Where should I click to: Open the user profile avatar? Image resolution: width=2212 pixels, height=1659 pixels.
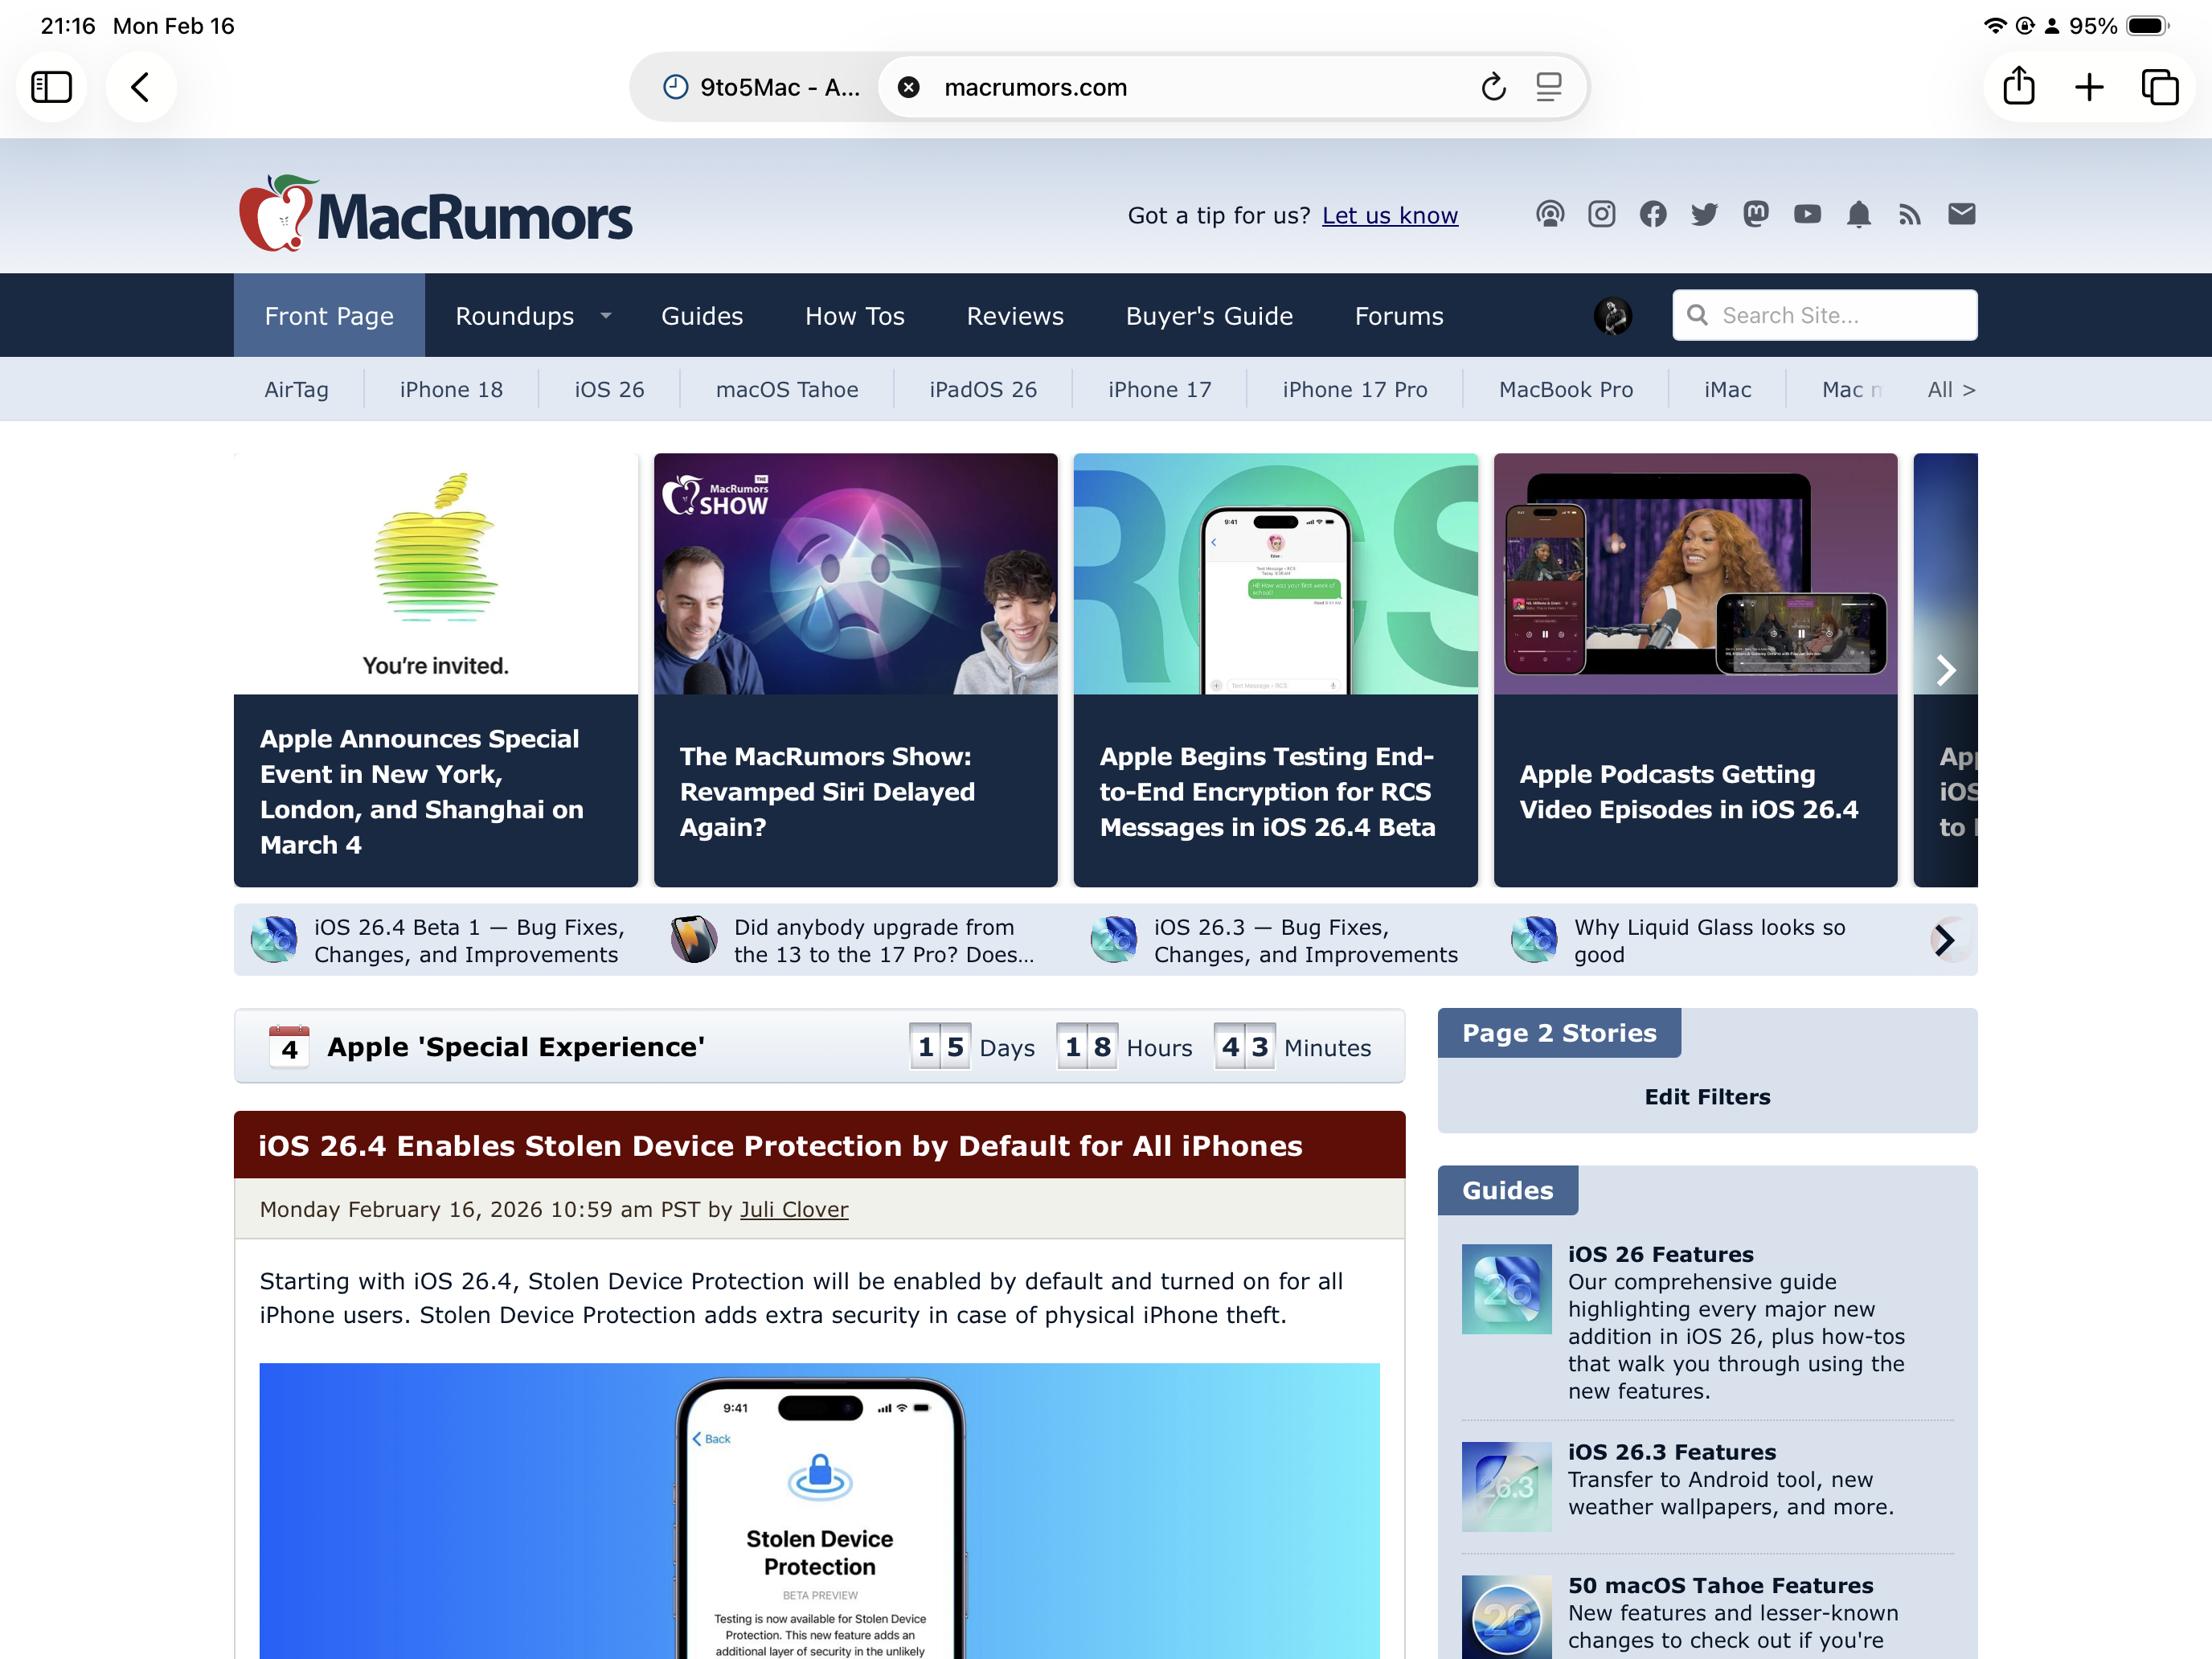(1613, 316)
